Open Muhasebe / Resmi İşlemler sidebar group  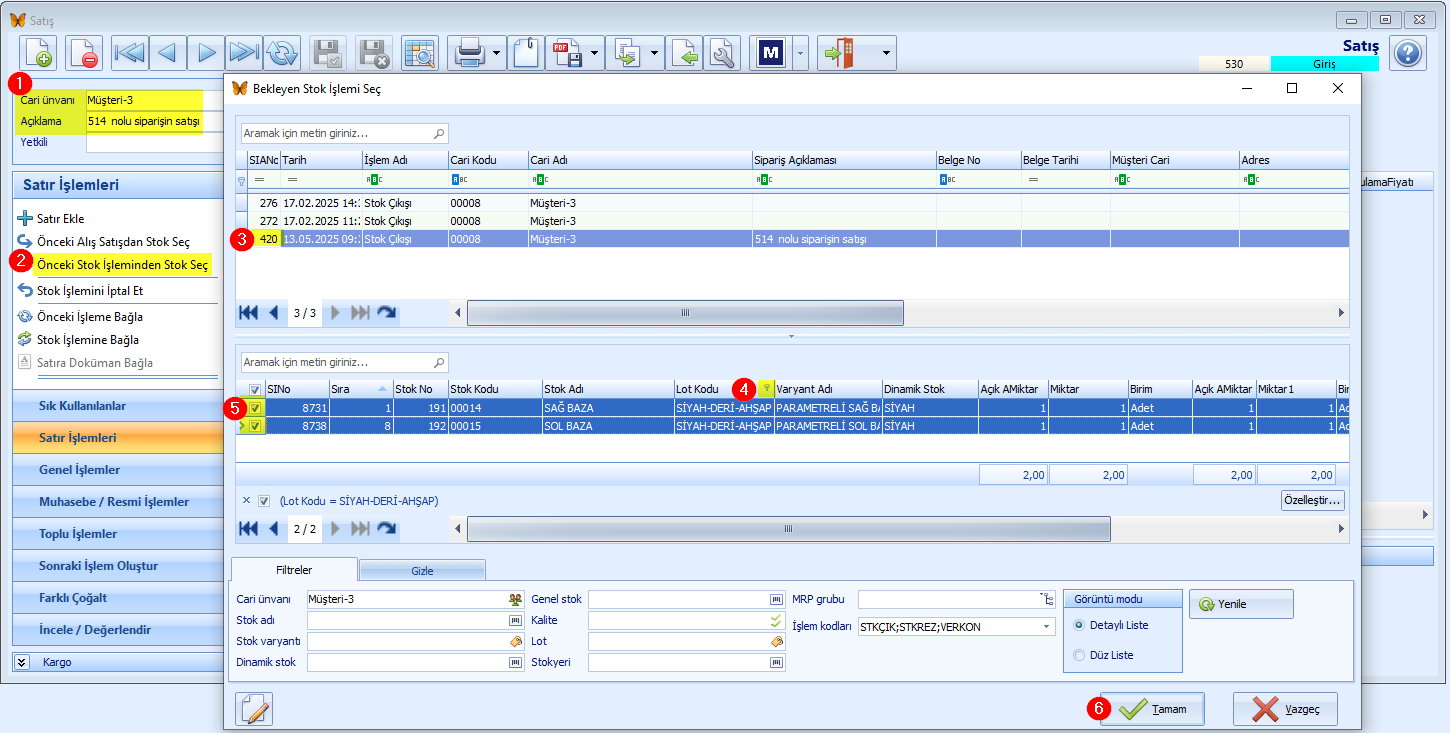pos(117,502)
